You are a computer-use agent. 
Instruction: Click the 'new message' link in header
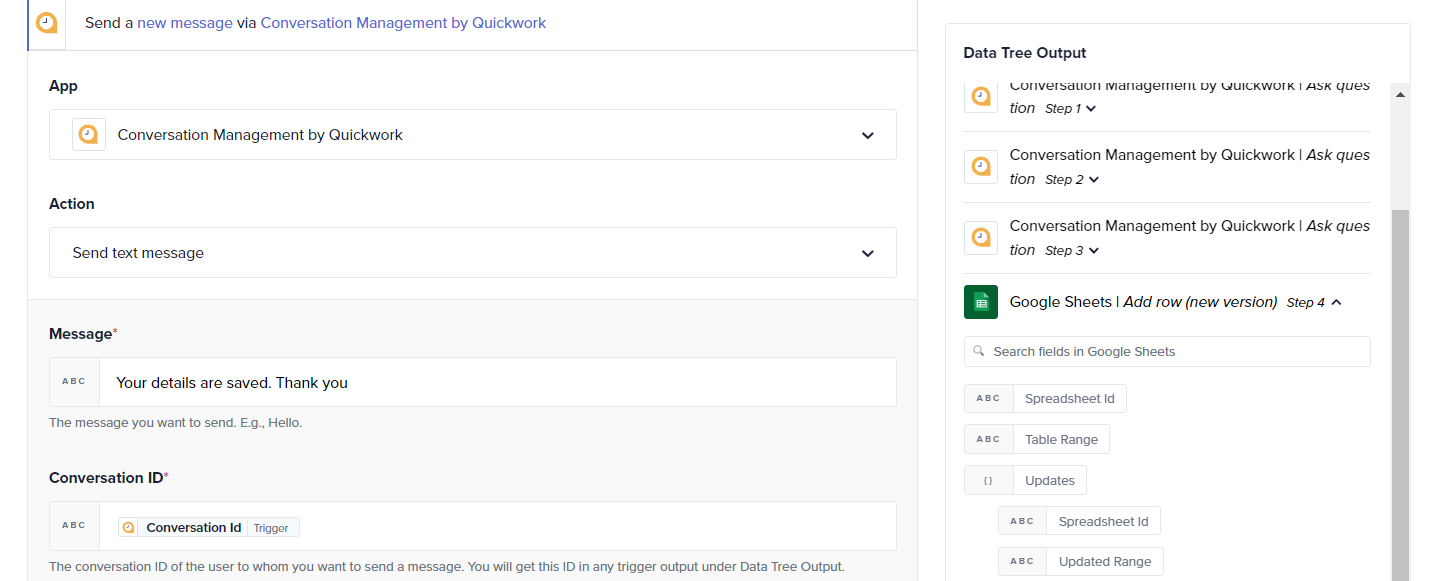tap(185, 22)
